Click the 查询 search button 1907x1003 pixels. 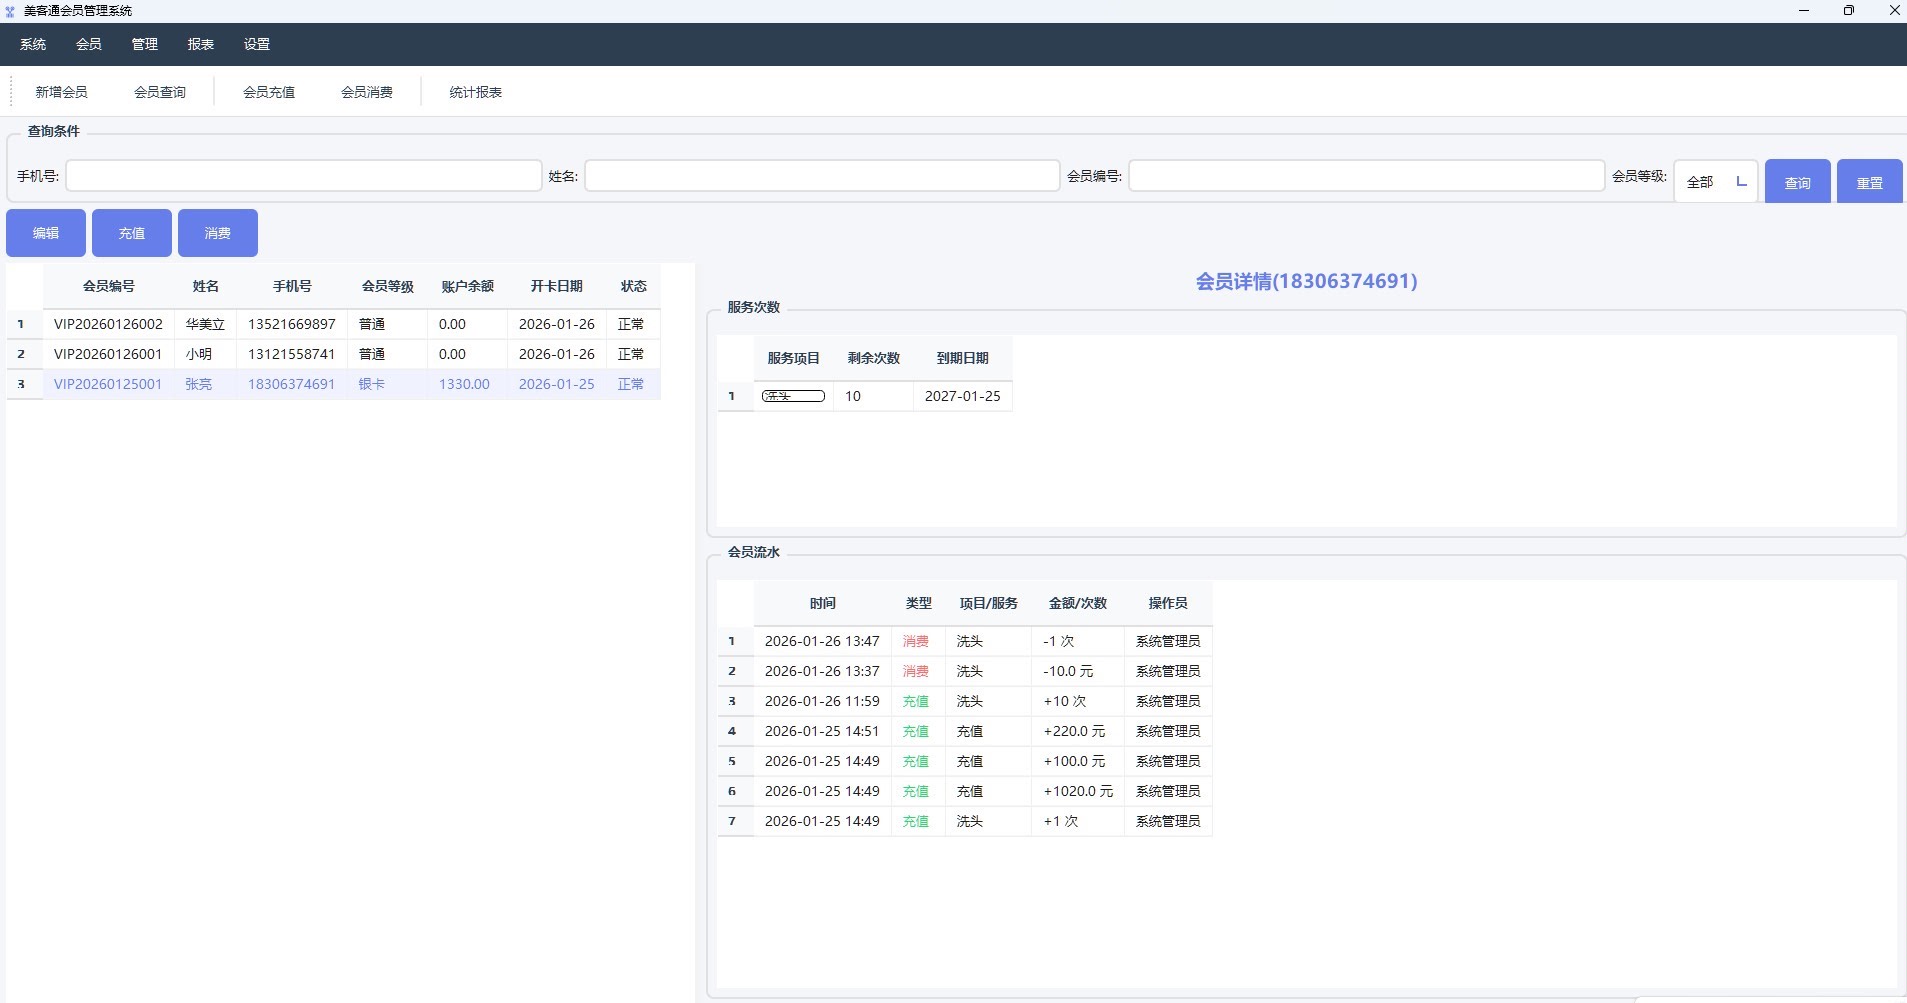click(x=1797, y=182)
